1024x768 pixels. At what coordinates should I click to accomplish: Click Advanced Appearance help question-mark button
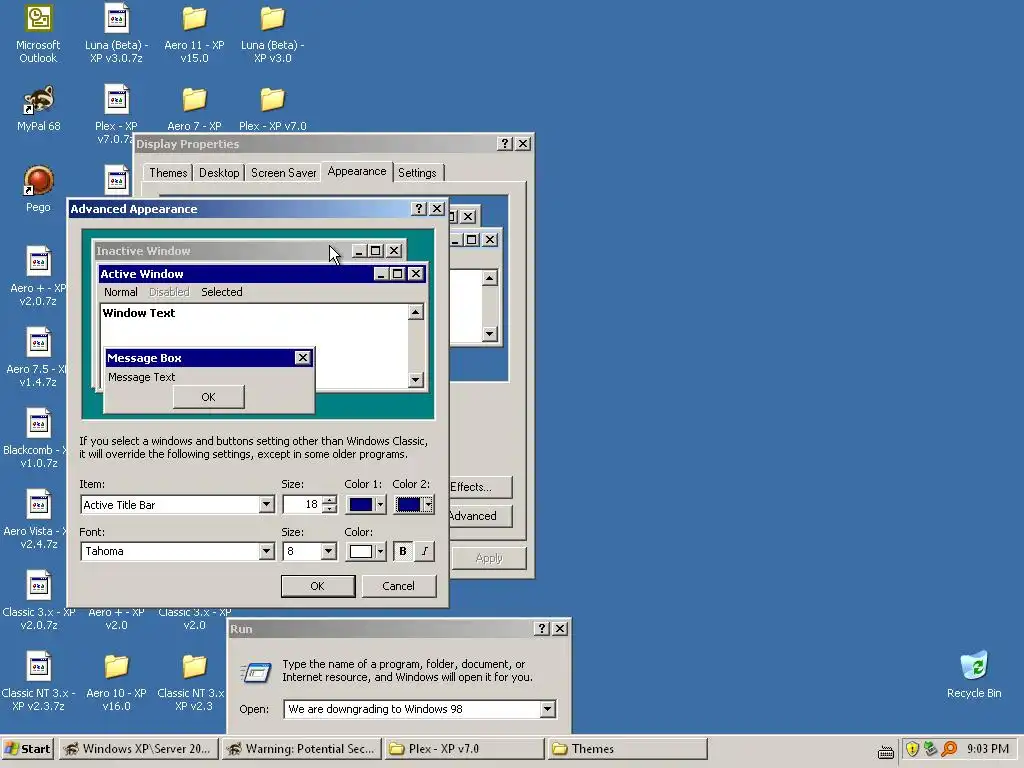pos(419,209)
